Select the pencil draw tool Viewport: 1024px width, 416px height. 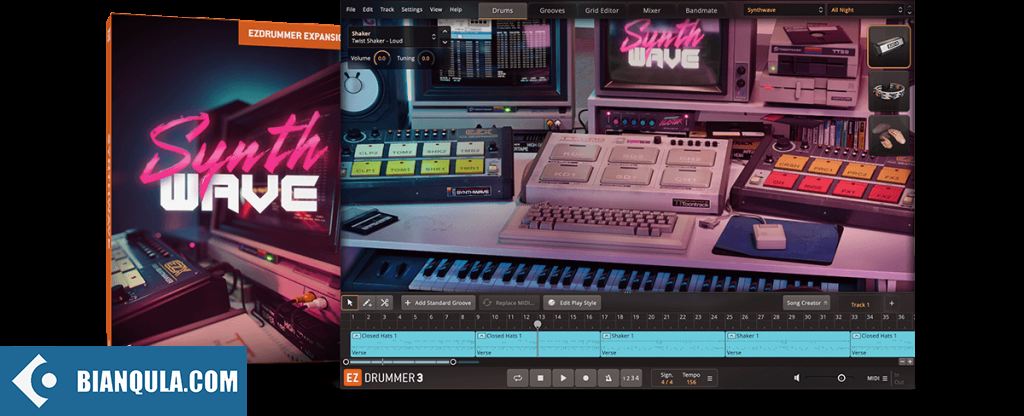(367, 303)
